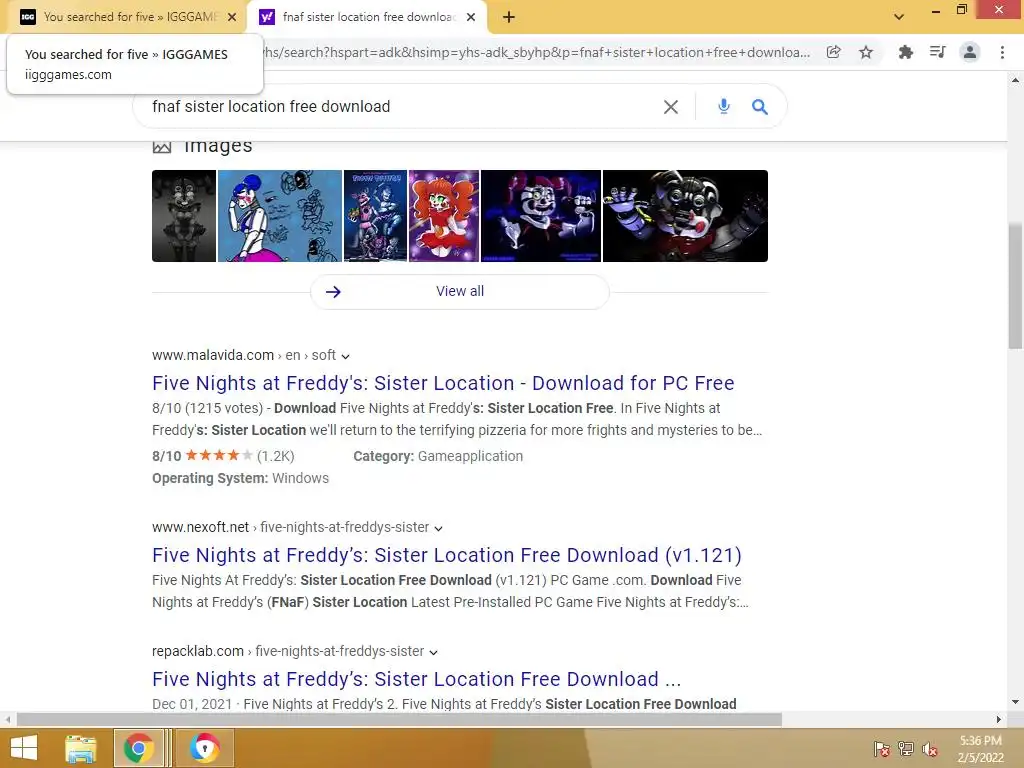Image resolution: width=1024 pixels, height=768 pixels.
Task: Open the Chrome profile avatar
Action: tap(970, 52)
